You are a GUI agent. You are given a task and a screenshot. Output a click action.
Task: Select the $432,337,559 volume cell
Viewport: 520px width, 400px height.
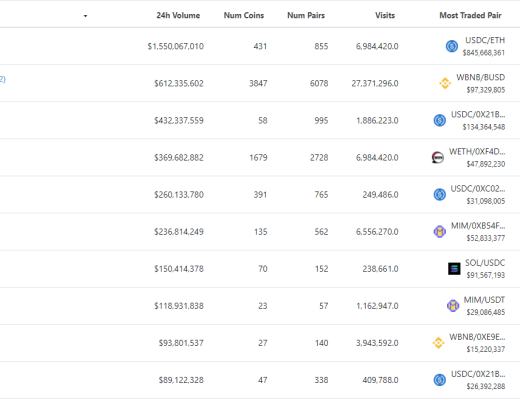point(179,120)
